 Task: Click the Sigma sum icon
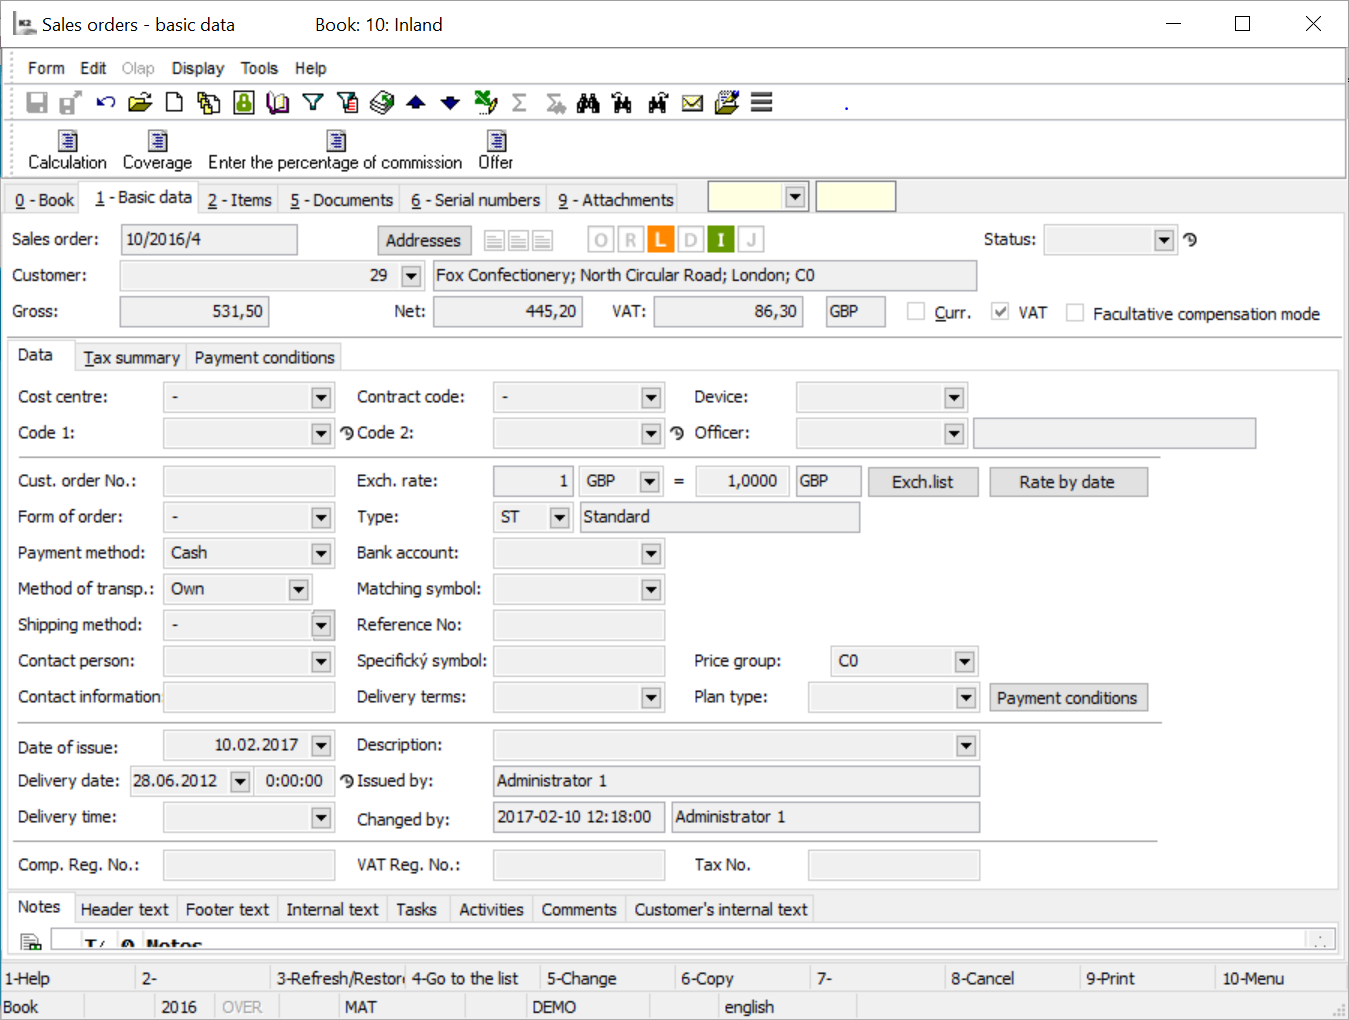pyautogui.click(x=519, y=102)
